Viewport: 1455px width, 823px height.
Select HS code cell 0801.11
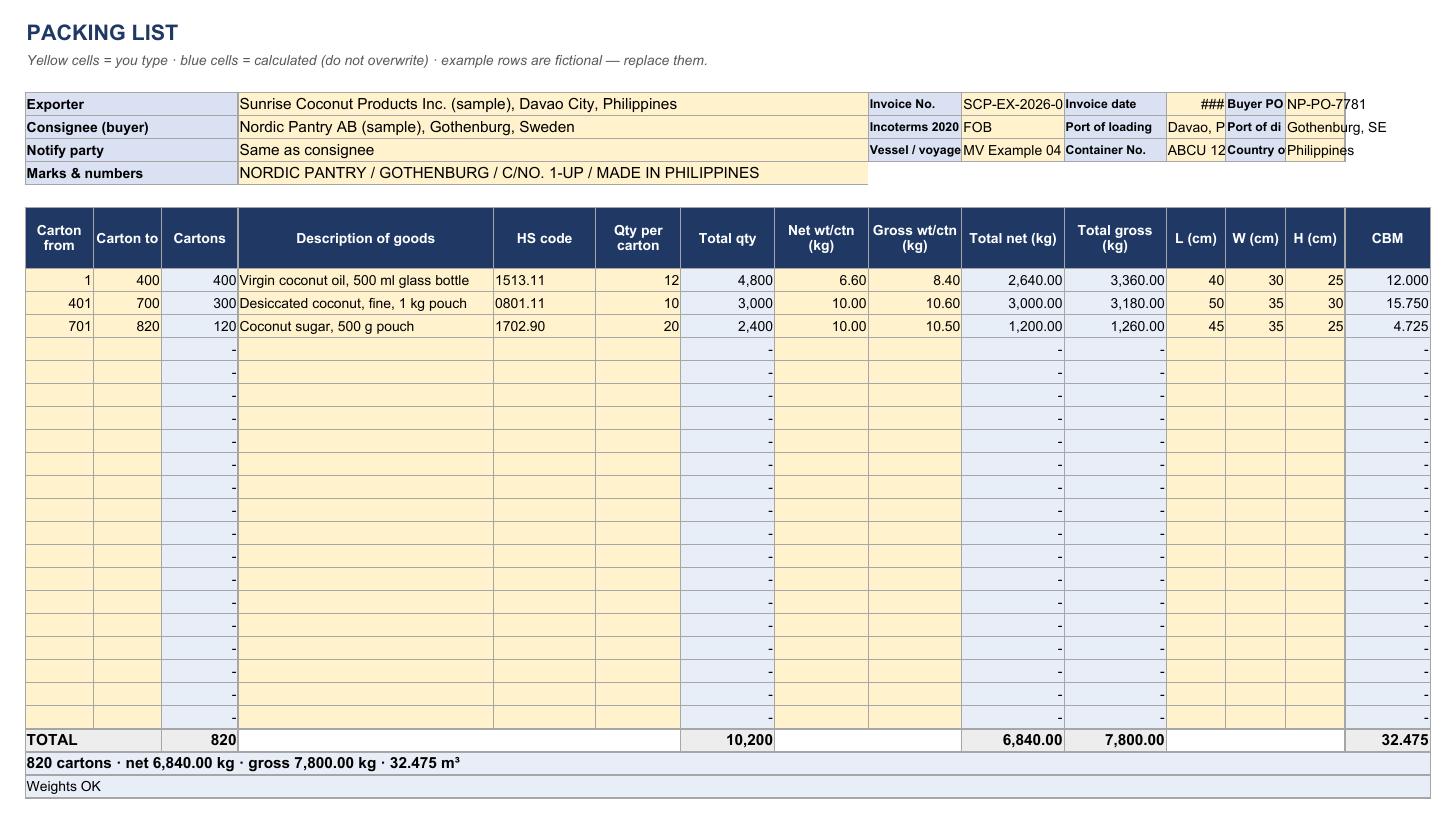click(x=545, y=304)
